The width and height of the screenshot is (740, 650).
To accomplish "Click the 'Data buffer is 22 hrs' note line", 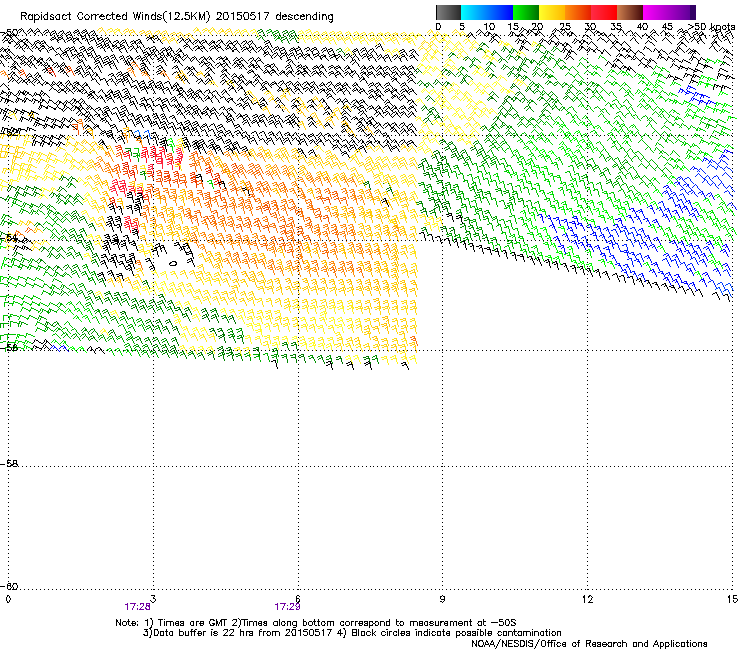I will coord(352,633).
